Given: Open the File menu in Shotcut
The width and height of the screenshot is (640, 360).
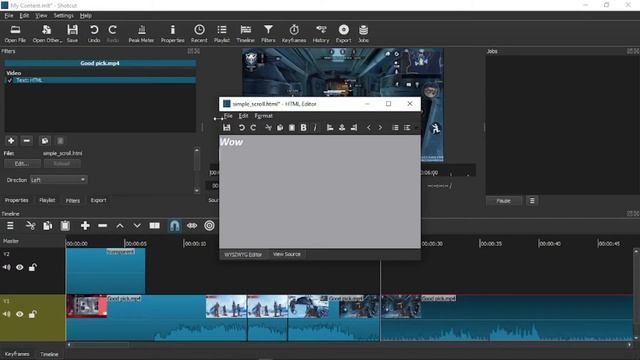Looking at the screenshot, I should coord(9,16).
